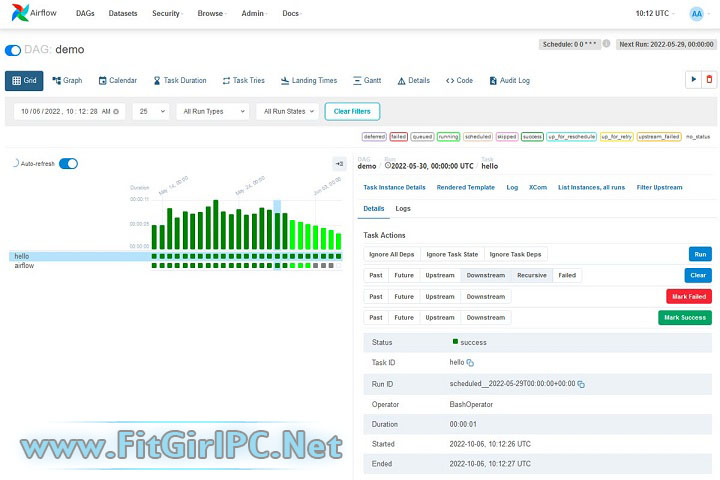This screenshot has width=720, height=480.
Task: Turn off the Auto-refresh switch
Action: pos(68,163)
